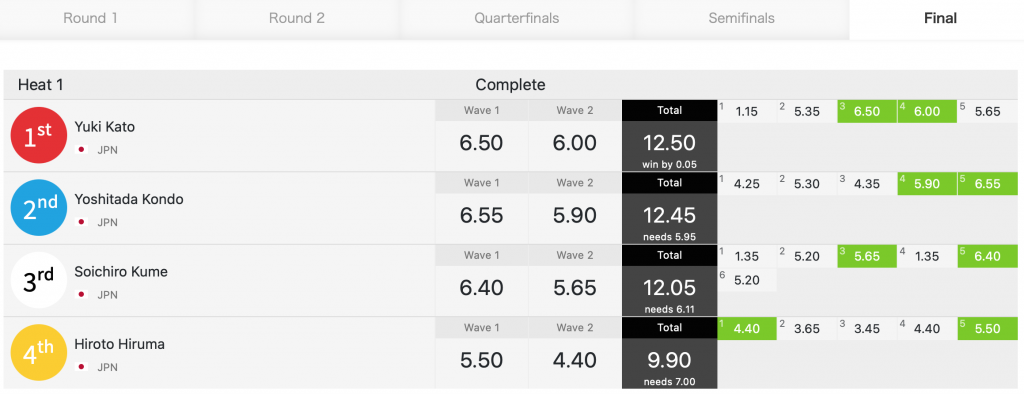This screenshot has height=394, width=1024.
Task: Click Japan flag under Yoshitada Kondo
Action: 82,222
